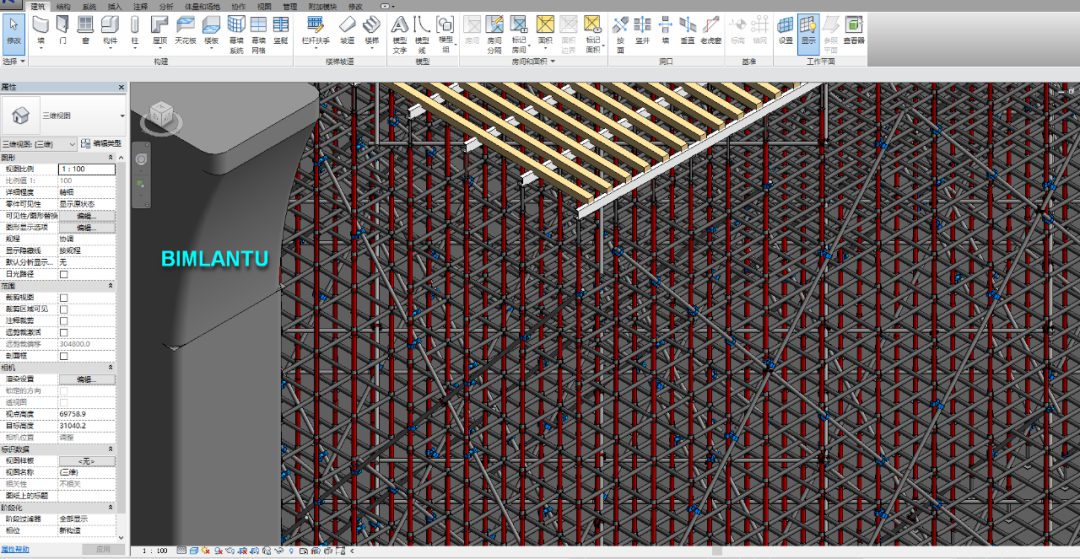The height and width of the screenshot is (559, 1080).
Task: Open the navigation wheel on the navigation bar
Action: 141,159
